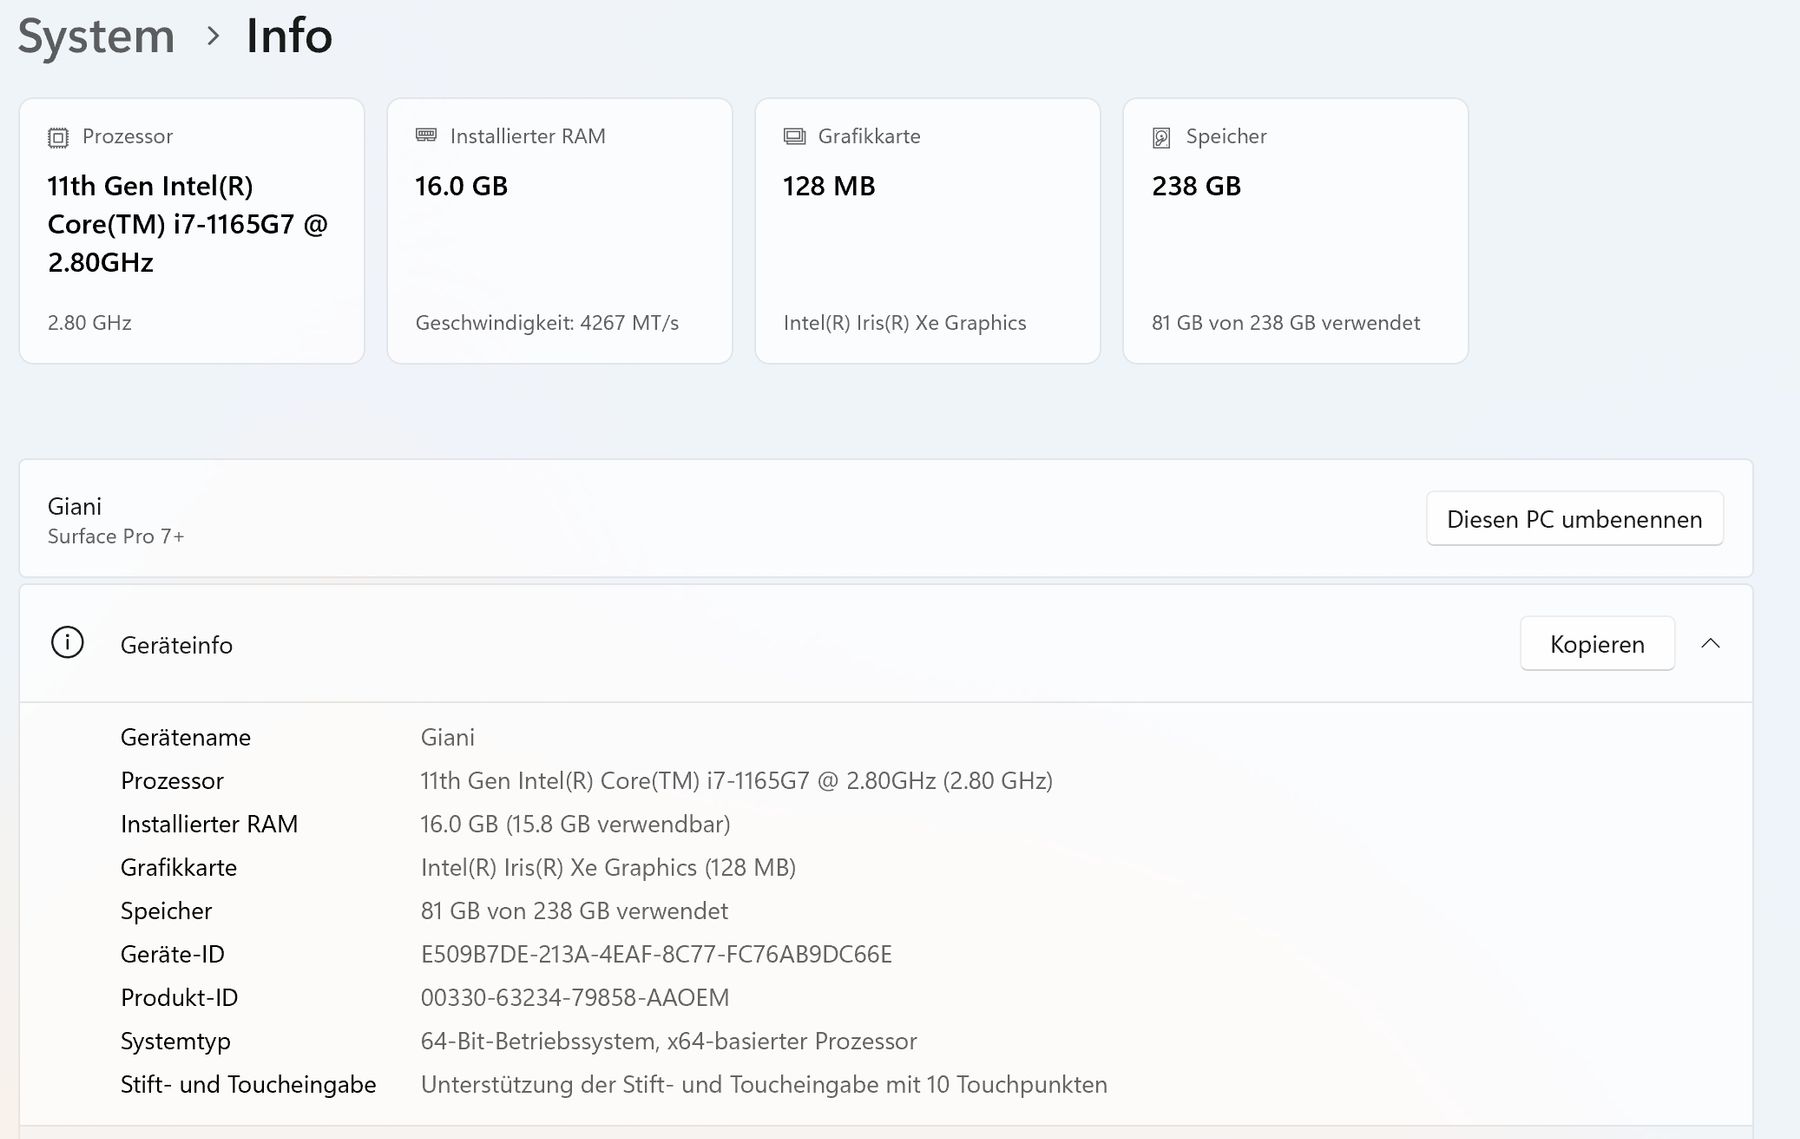Select the Gerätename row label
This screenshot has width=1800, height=1139.
coord(185,737)
